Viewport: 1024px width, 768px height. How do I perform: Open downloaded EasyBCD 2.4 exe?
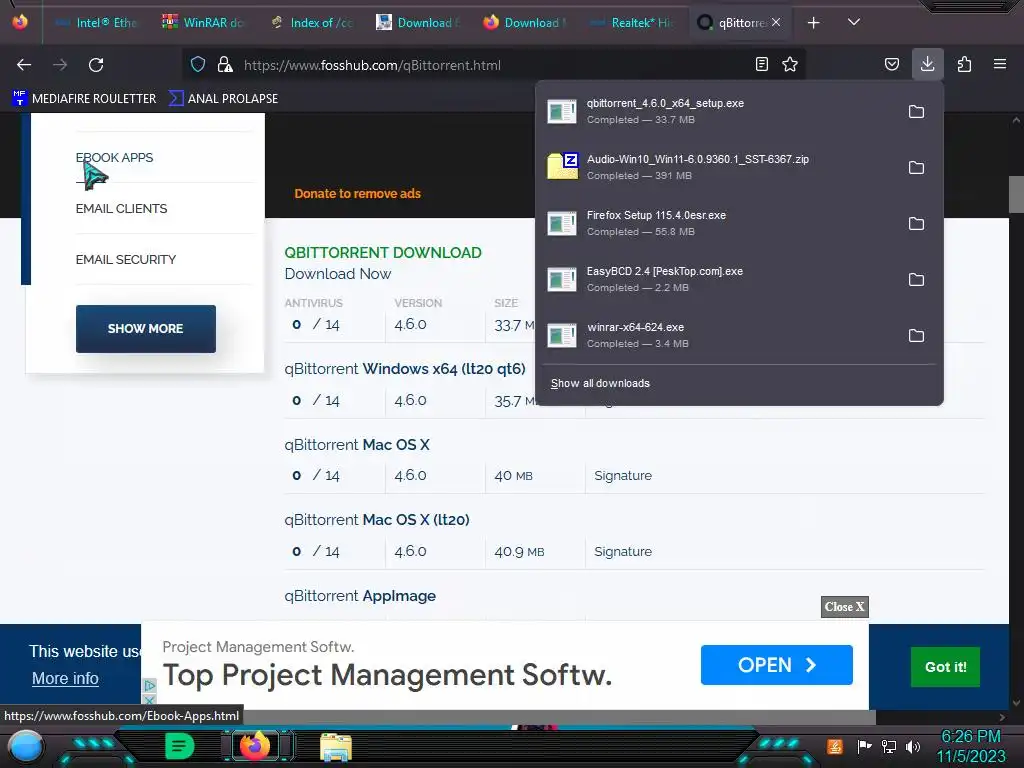click(x=718, y=280)
